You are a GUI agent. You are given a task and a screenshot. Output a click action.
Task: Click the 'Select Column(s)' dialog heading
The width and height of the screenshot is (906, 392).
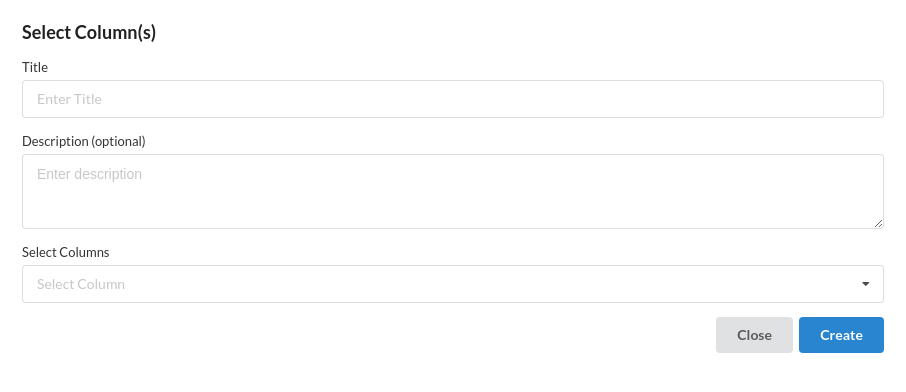pos(89,32)
